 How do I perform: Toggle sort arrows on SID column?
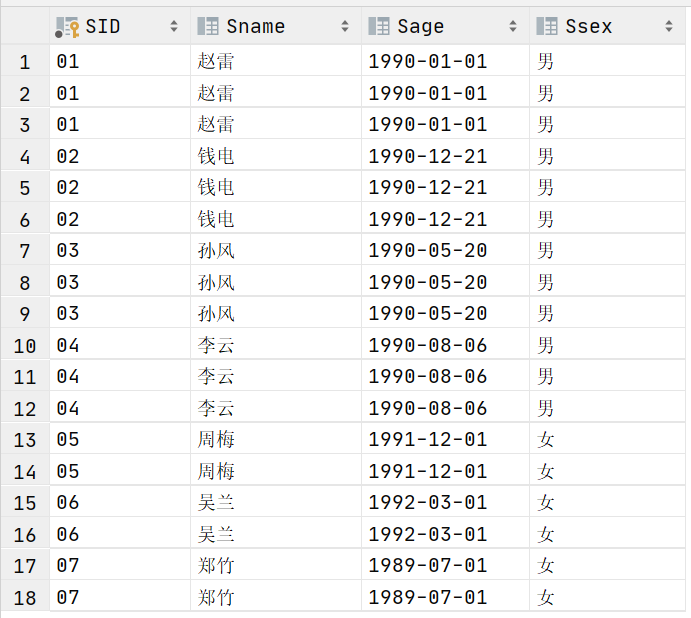click(174, 26)
